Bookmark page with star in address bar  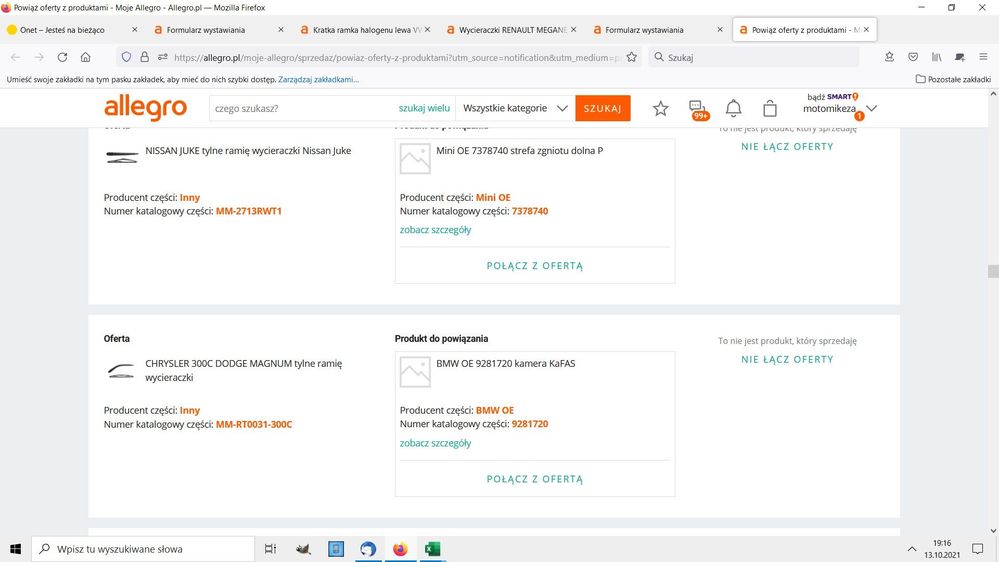pyautogui.click(x=631, y=57)
